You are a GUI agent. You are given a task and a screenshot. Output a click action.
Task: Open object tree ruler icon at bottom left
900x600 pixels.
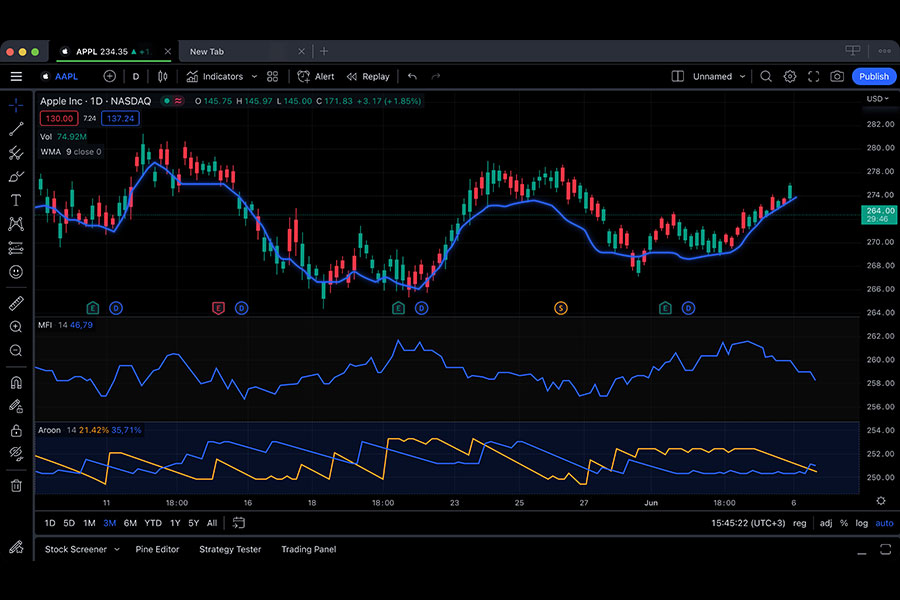tap(16, 547)
